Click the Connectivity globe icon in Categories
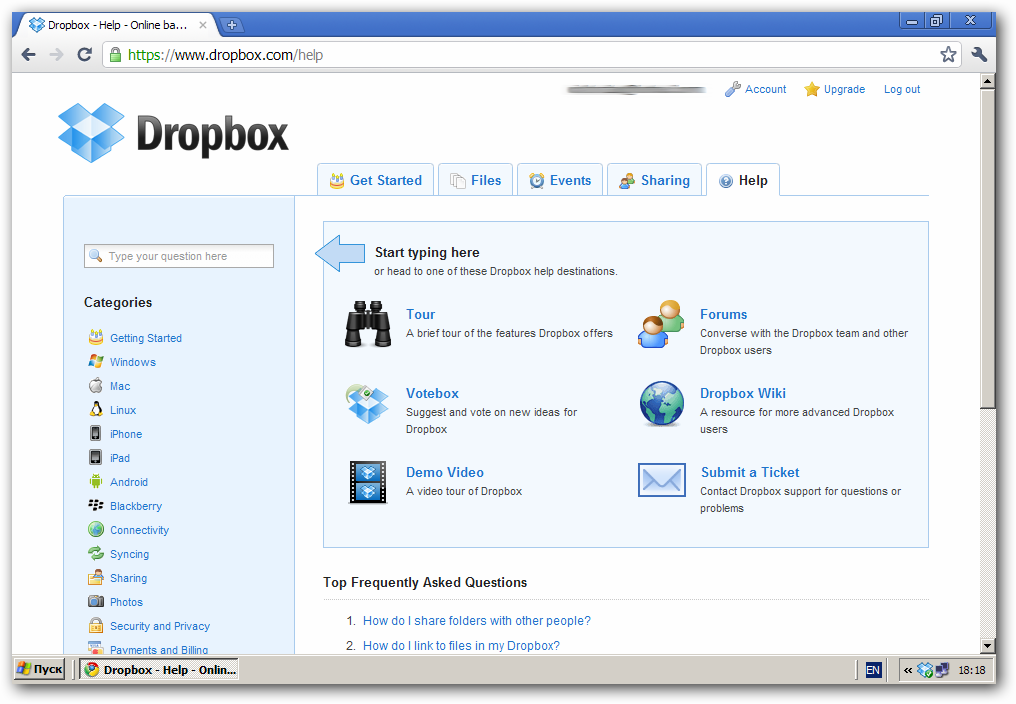The height and width of the screenshot is (704, 1016). tap(96, 529)
